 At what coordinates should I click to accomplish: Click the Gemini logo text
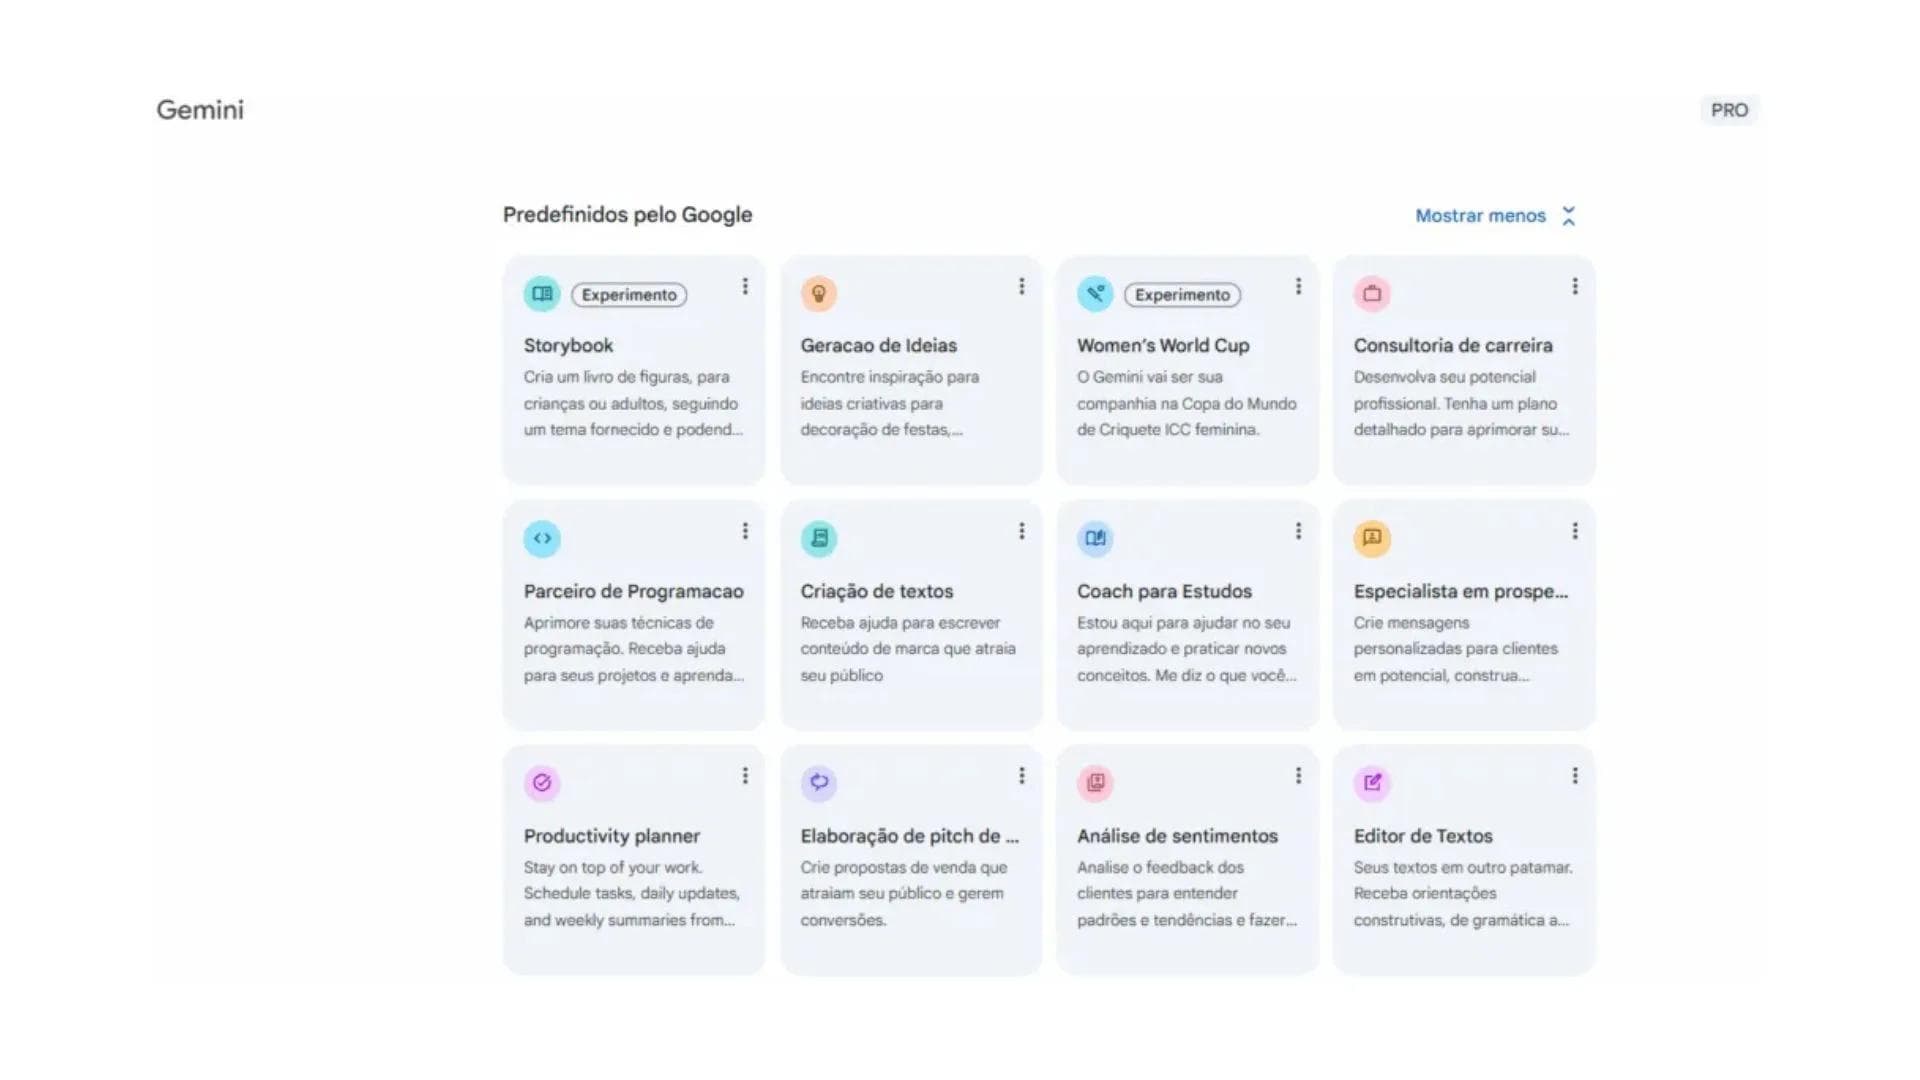(x=199, y=110)
